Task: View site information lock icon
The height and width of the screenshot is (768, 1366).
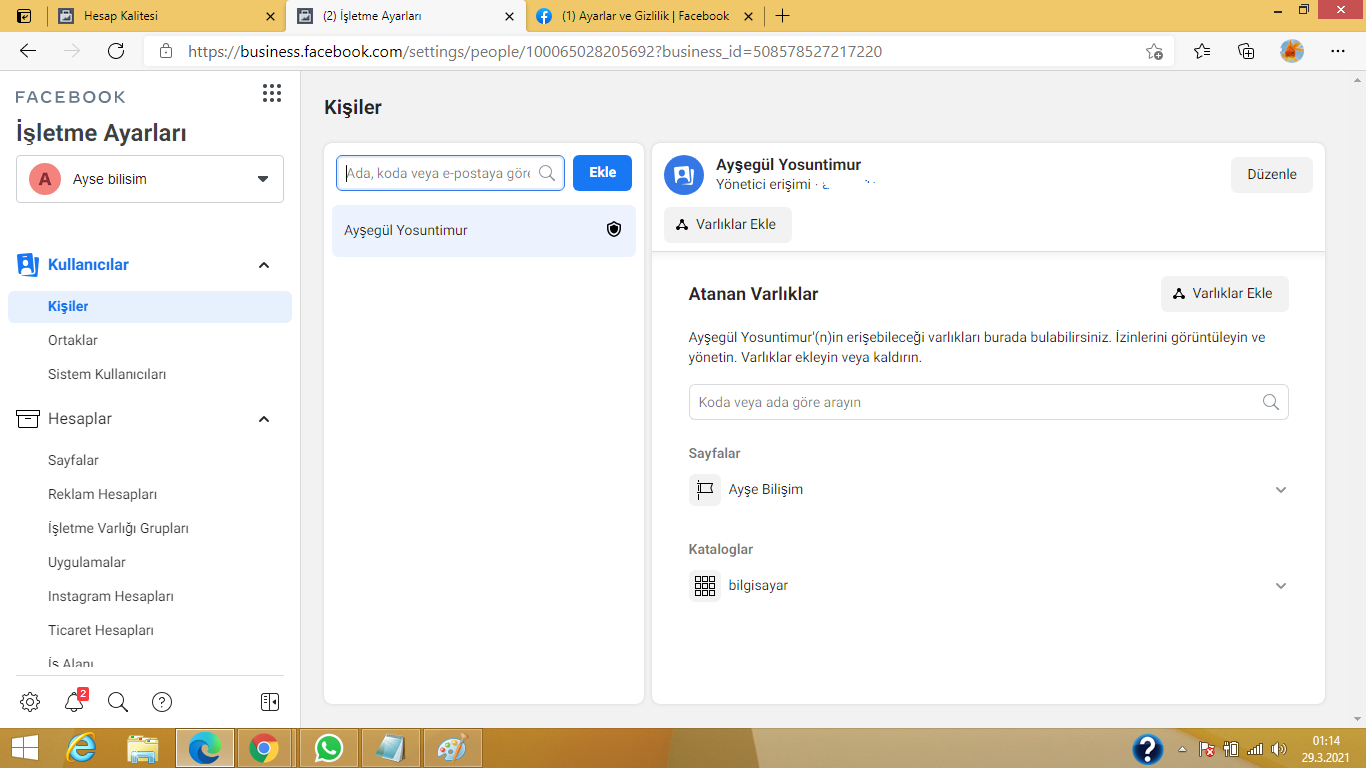Action: [x=166, y=51]
